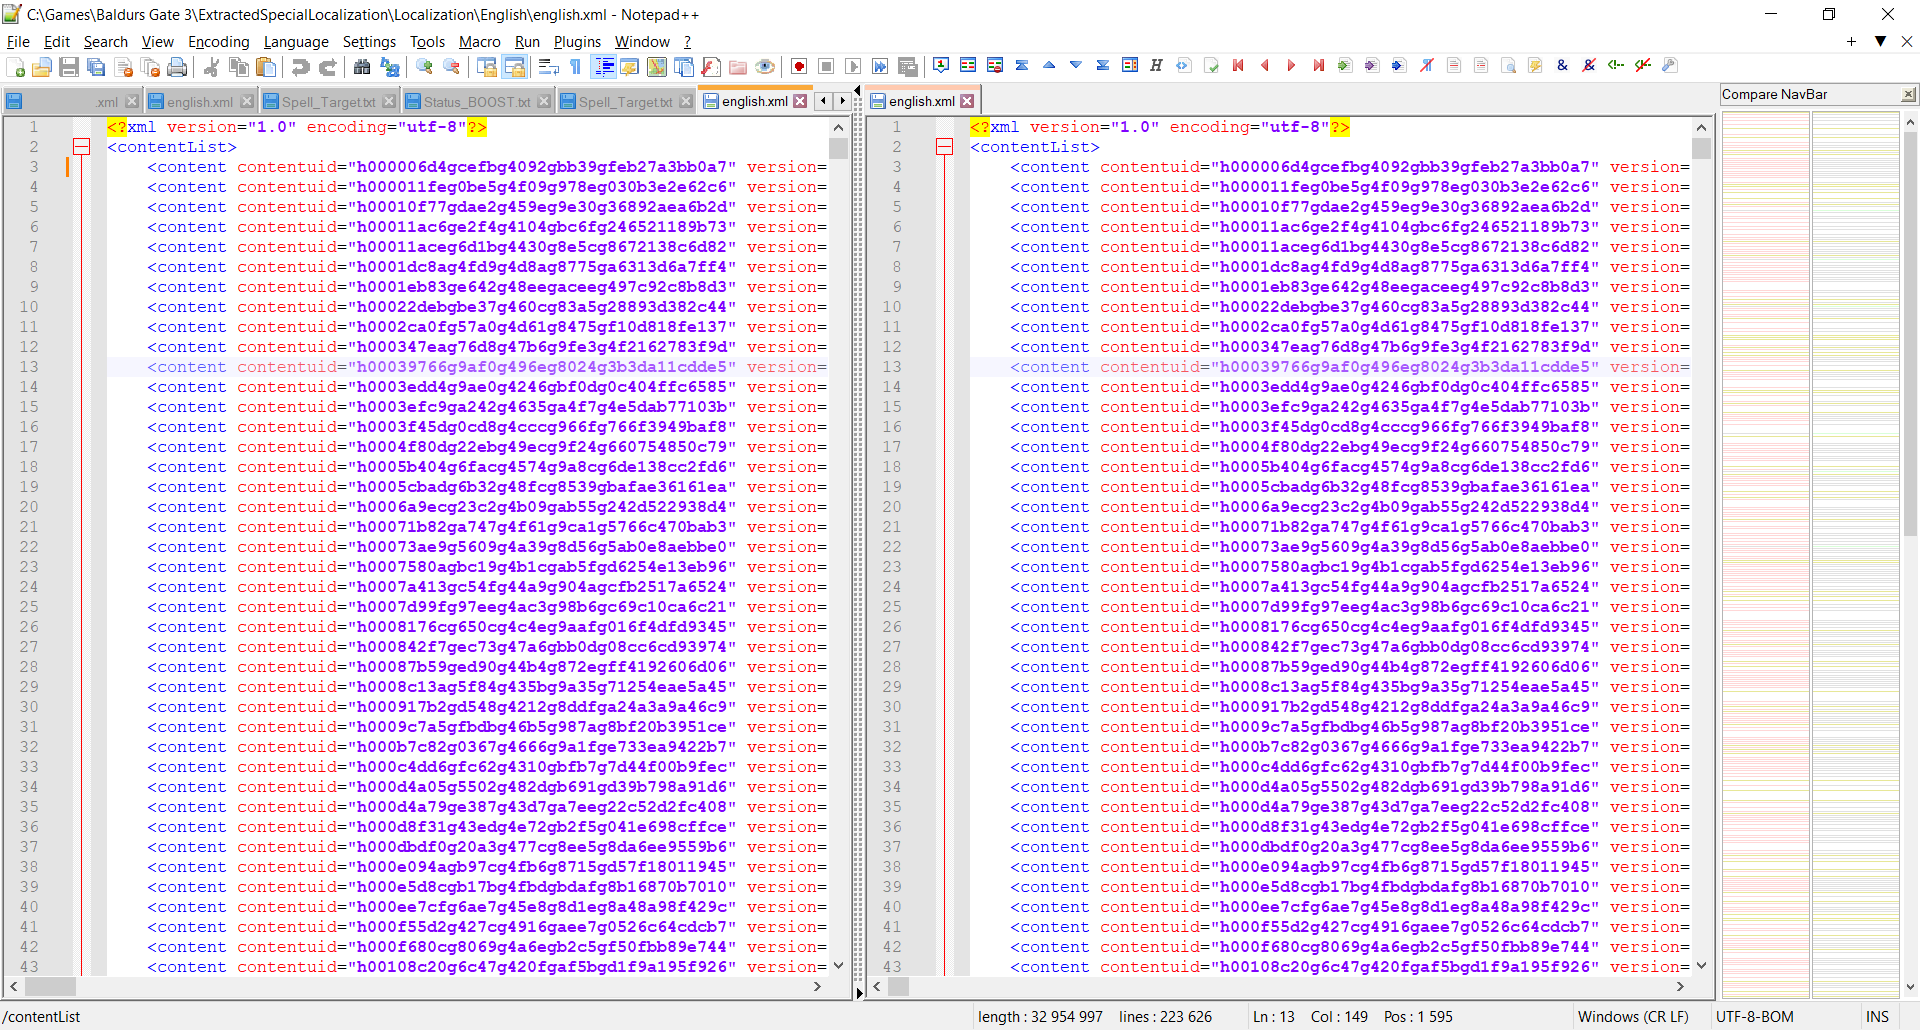The height and width of the screenshot is (1030, 1920).
Task: Close the english.xml tab in the right view
Action: (x=967, y=101)
